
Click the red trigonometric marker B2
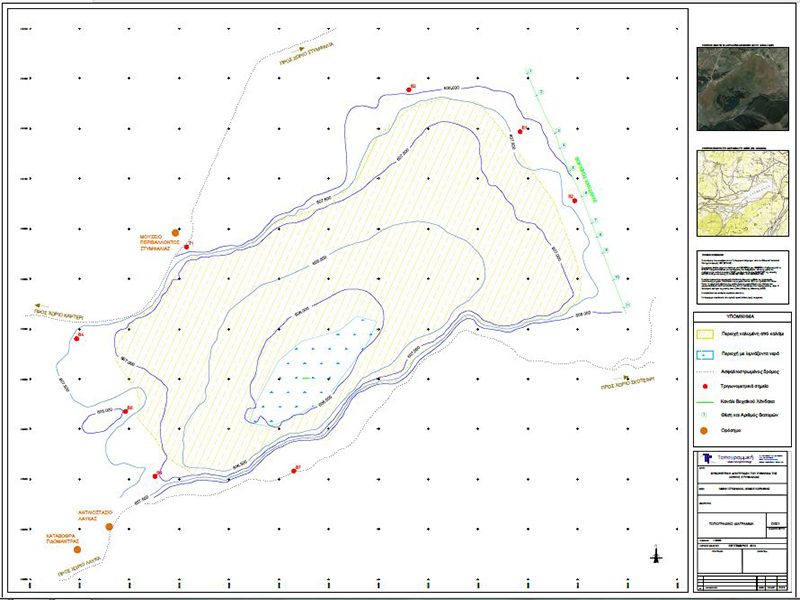[x=575, y=201]
